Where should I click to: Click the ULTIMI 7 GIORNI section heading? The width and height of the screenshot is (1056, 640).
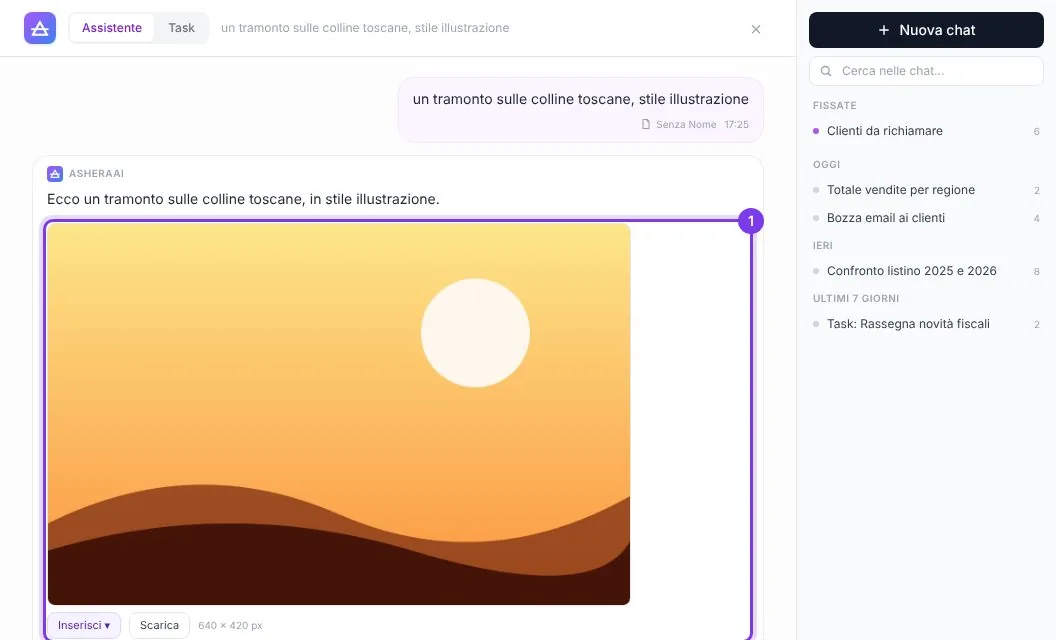click(x=856, y=298)
